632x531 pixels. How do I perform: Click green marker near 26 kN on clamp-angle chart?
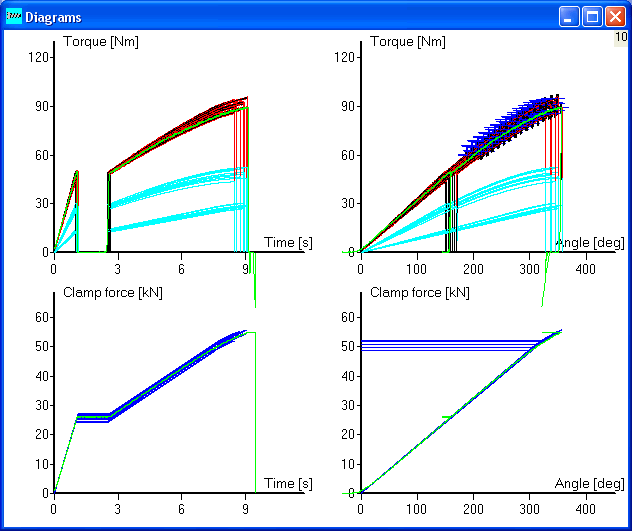[447, 417]
